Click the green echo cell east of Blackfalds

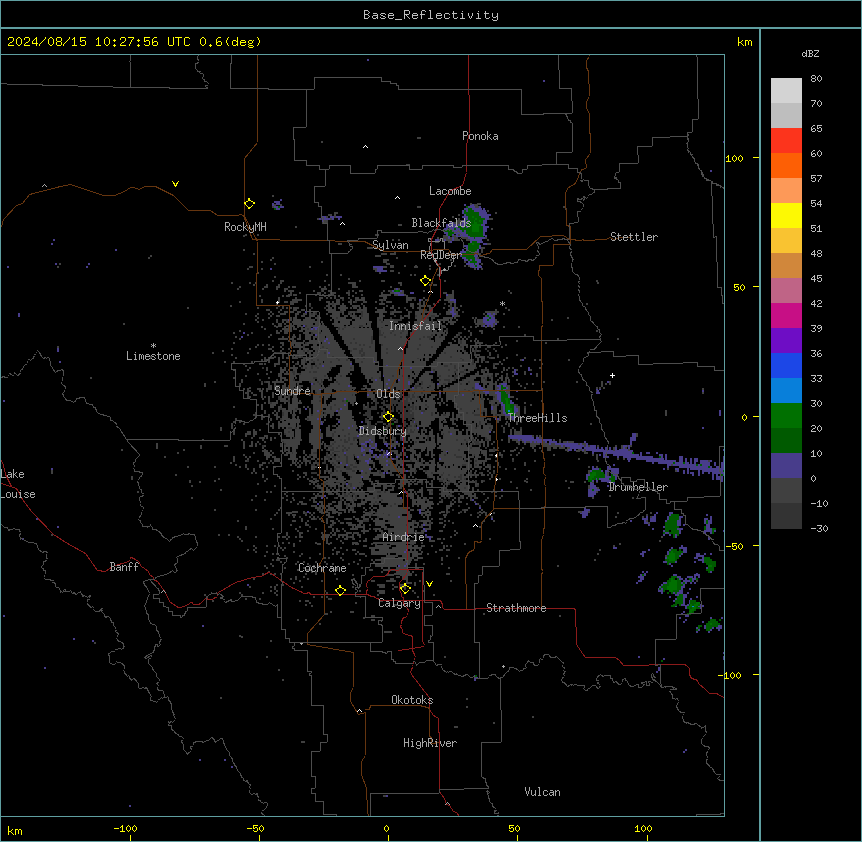tap(475, 223)
